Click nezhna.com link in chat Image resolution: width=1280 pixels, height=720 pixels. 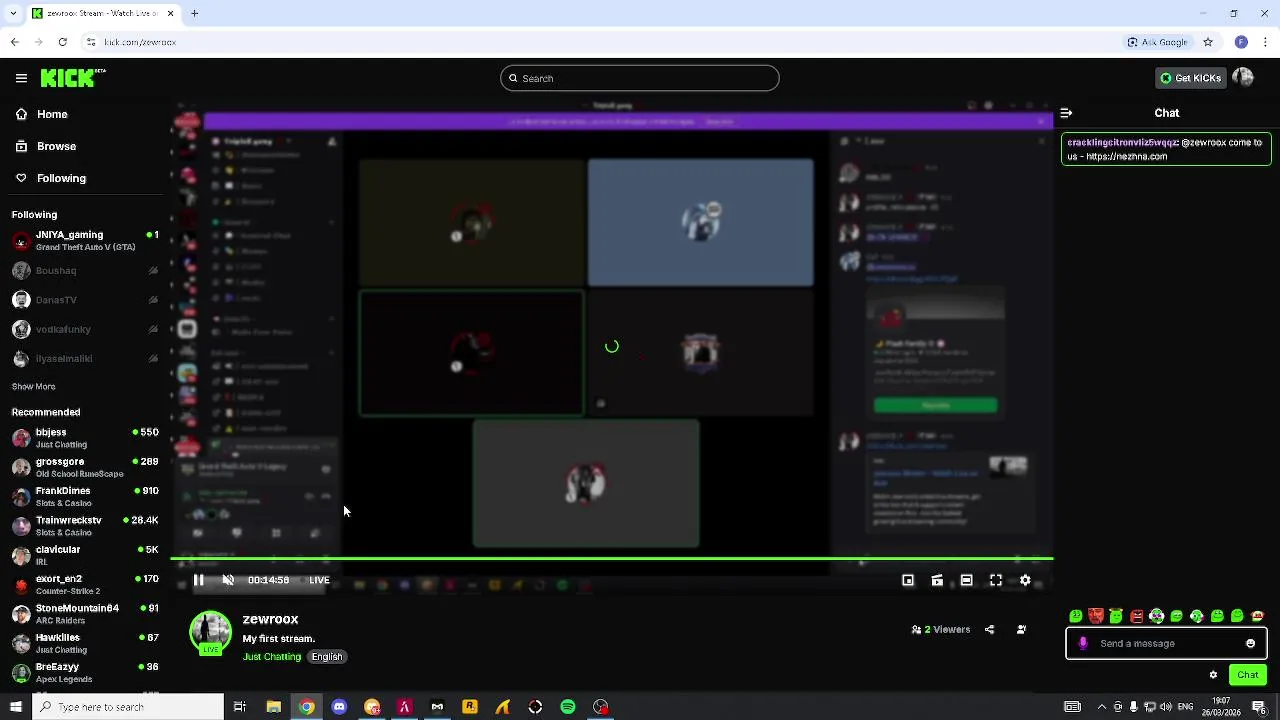[1126, 157]
